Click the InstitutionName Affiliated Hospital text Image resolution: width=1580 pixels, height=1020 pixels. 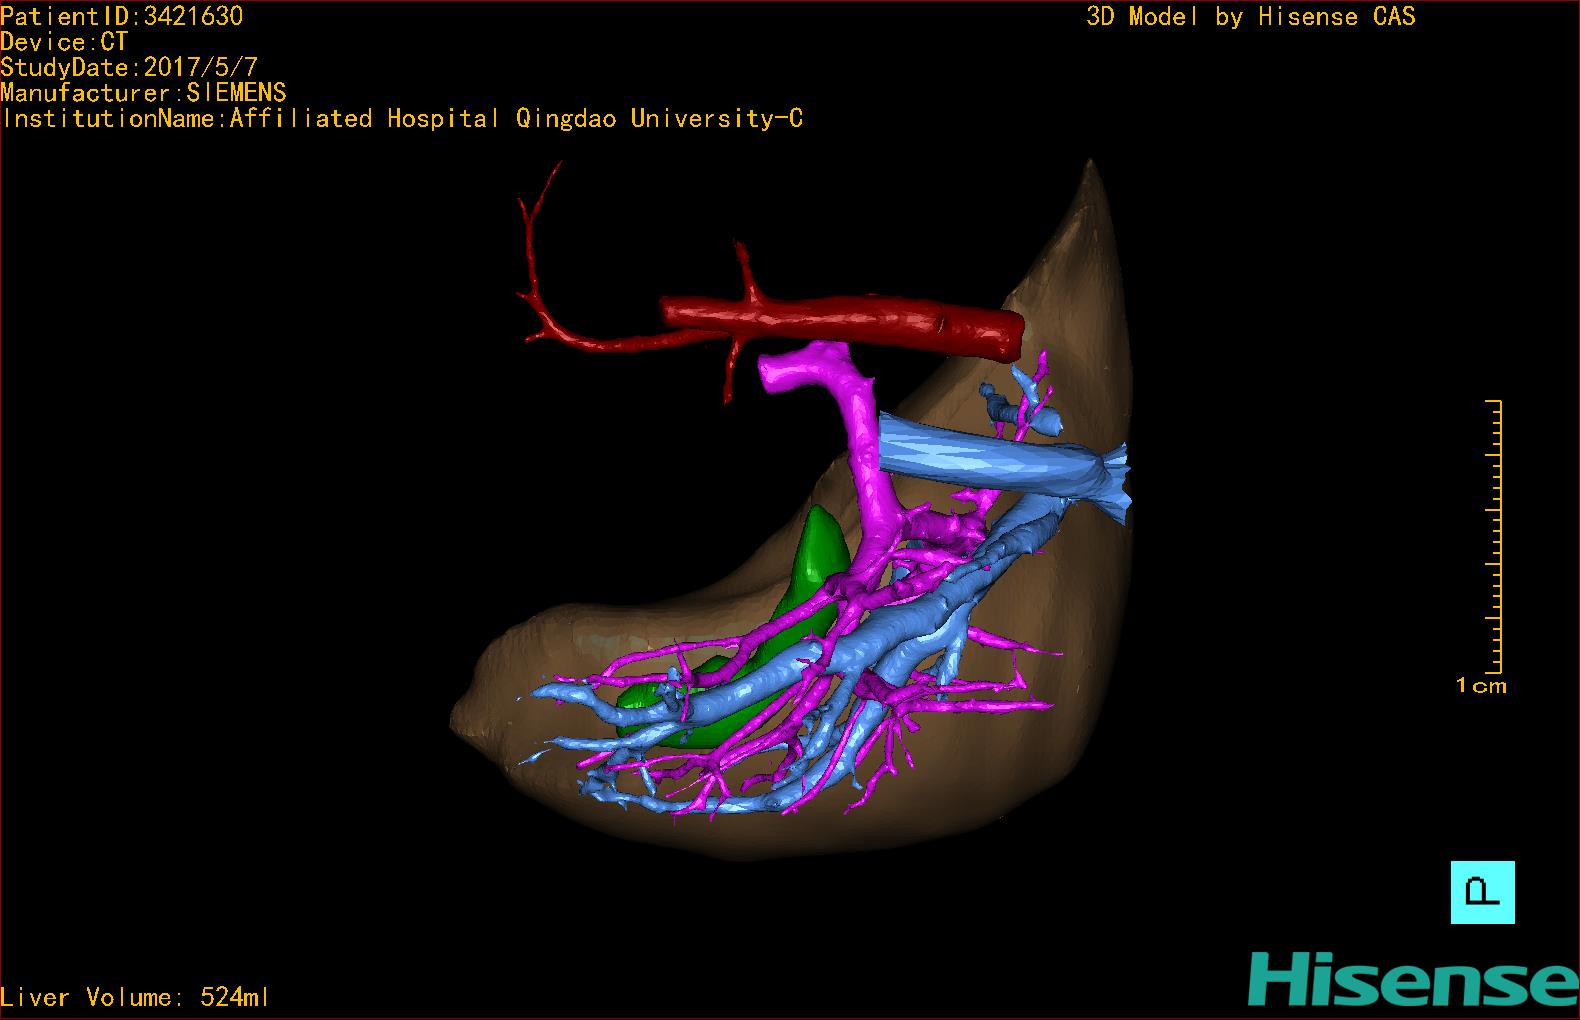pyautogui.click(x=402, y=119)
